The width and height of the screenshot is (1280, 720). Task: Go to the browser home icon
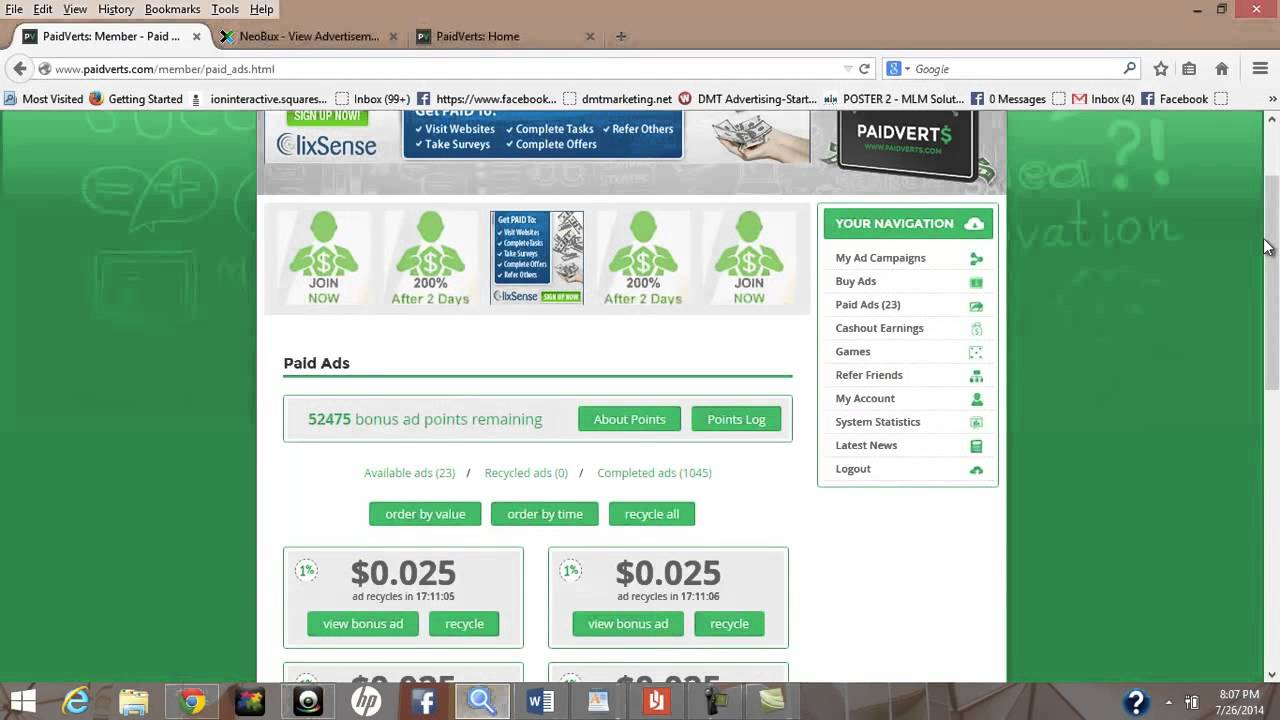pos(1222,69)
